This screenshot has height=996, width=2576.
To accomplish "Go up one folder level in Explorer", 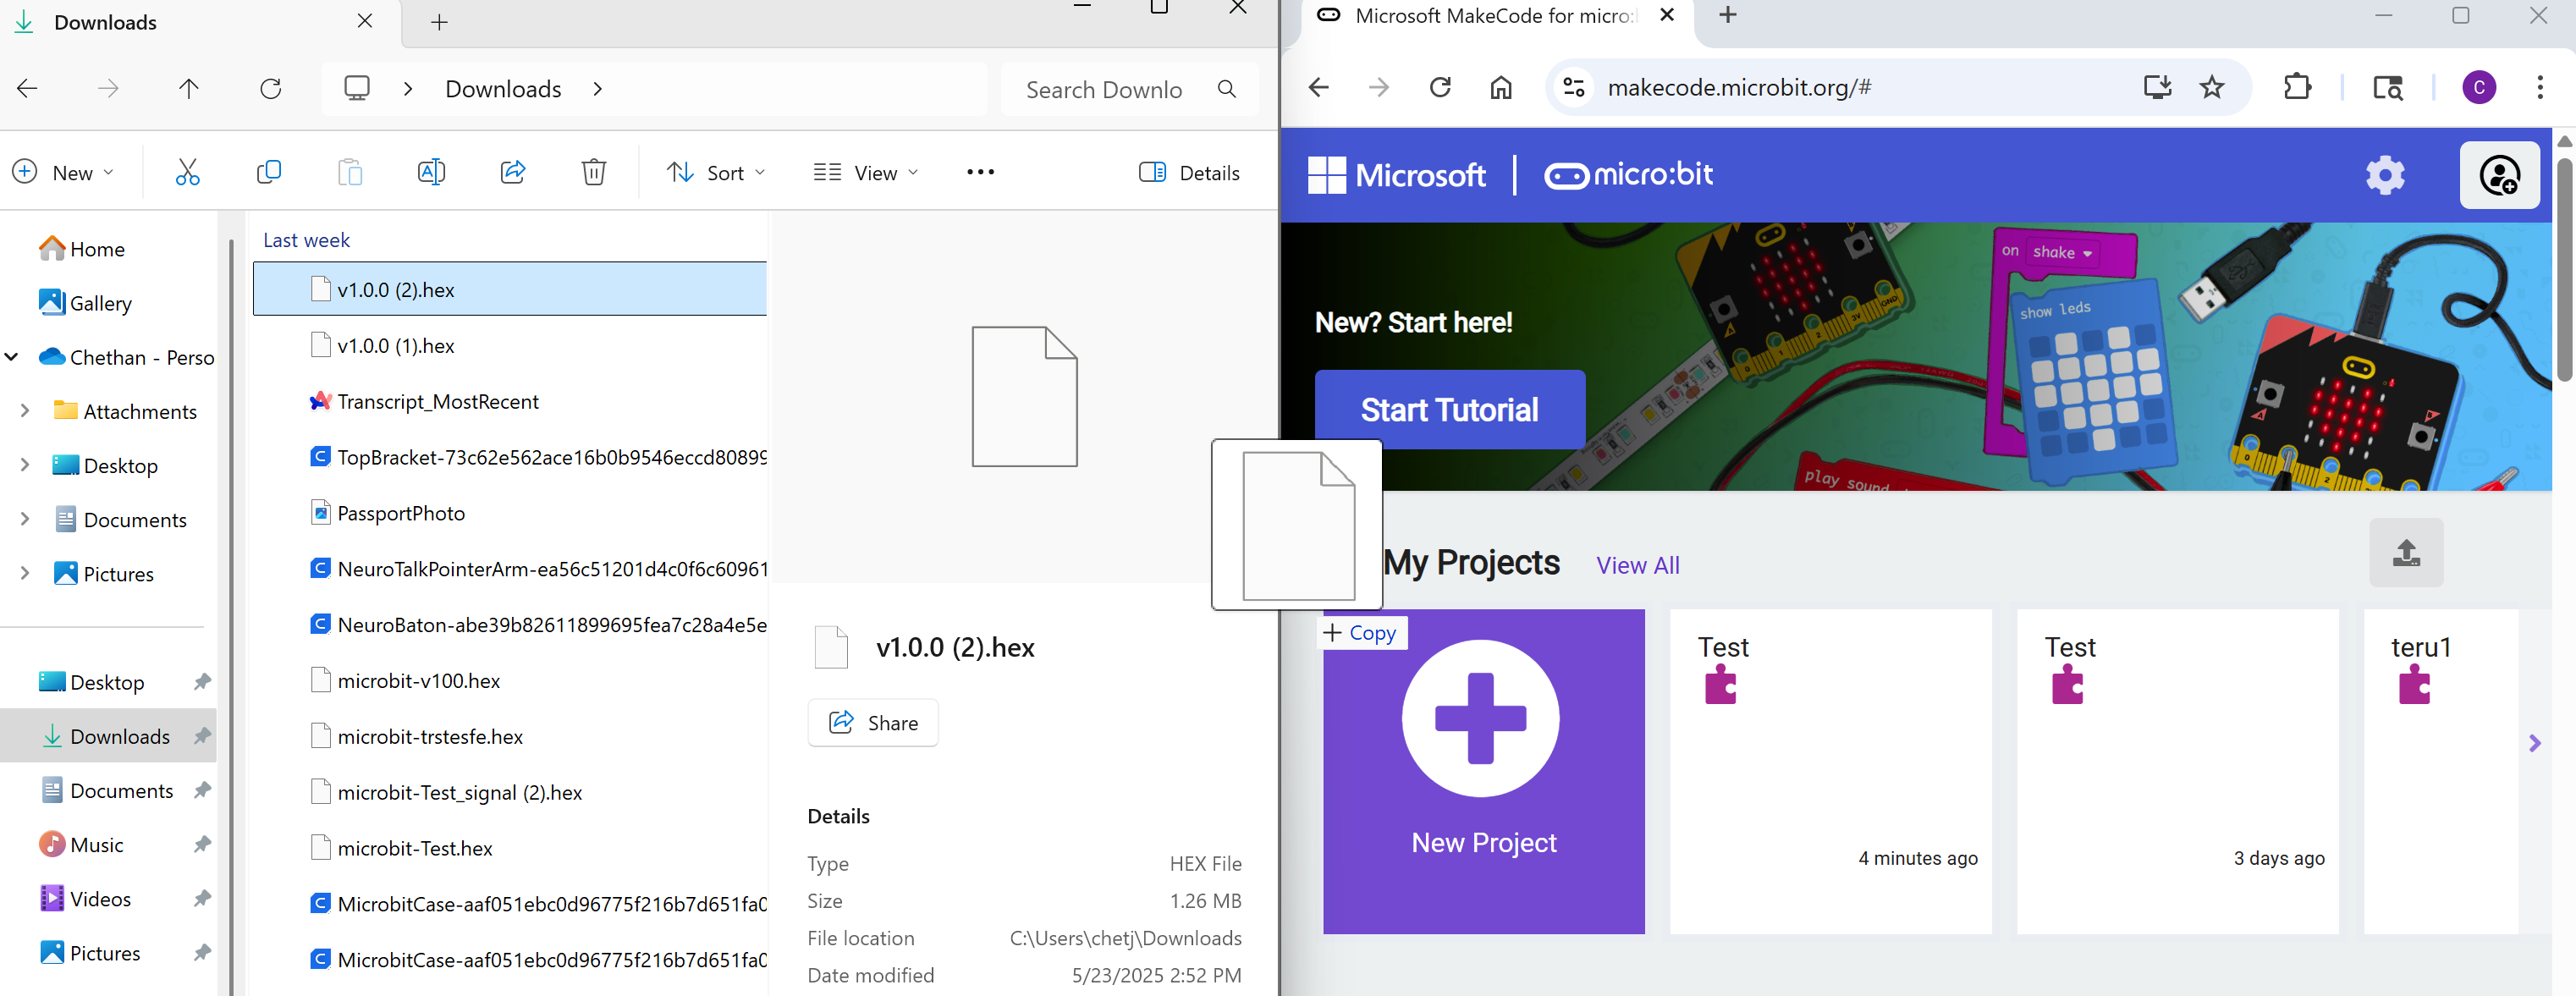I will tap(189, 89).
